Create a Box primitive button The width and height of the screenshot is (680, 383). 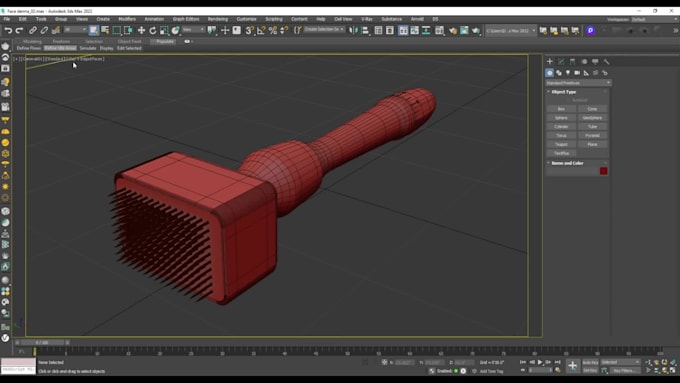(x=561, y=109)
